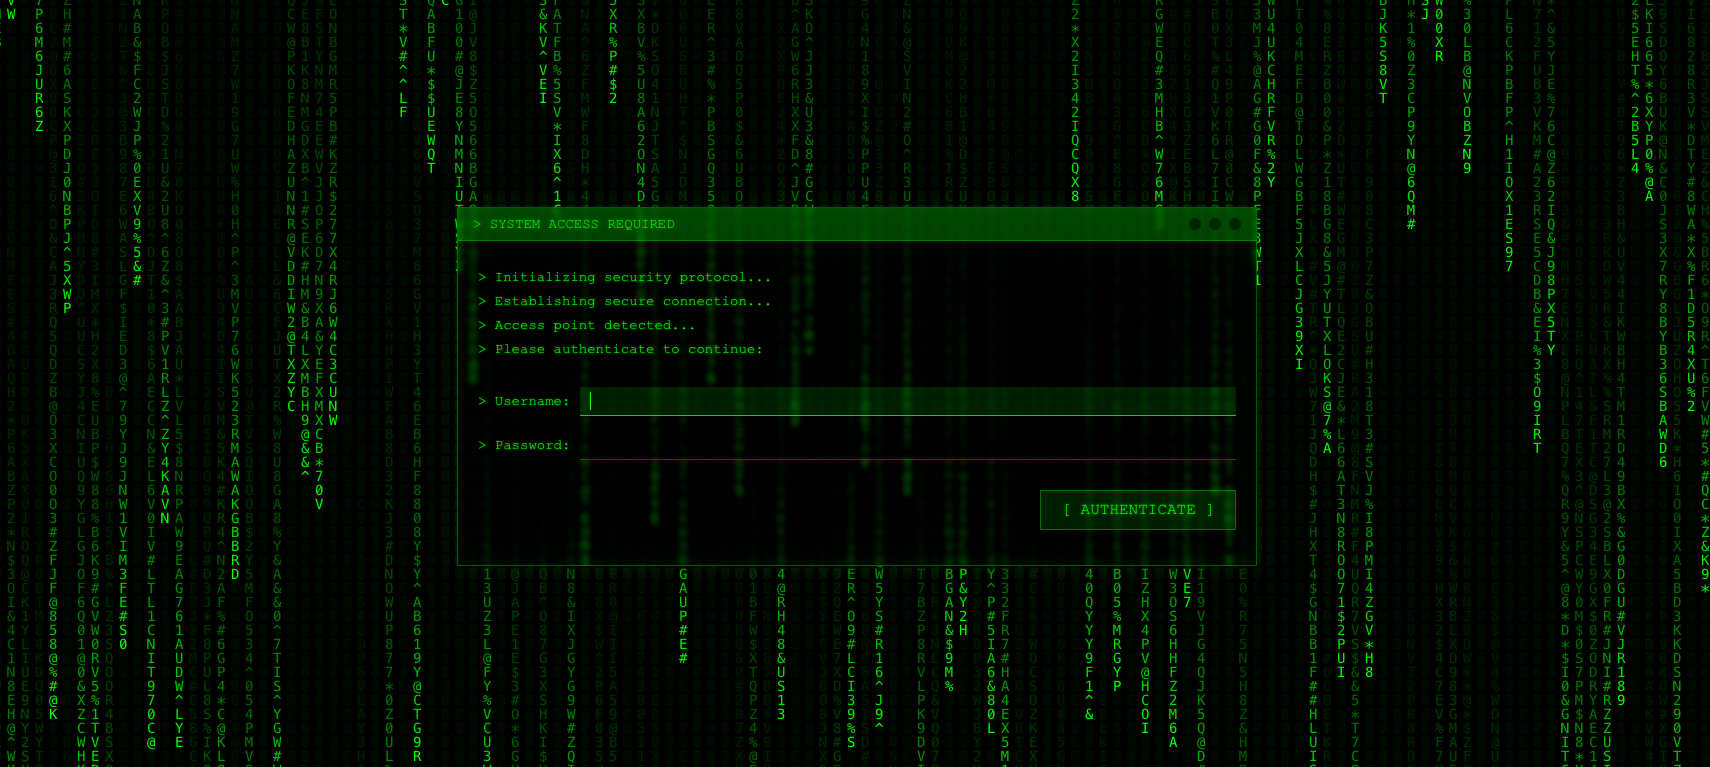Screen dimensions: 1710x767
Task: Click the arrow before 'Please authenticate to continue'
Action: [482, 350]
